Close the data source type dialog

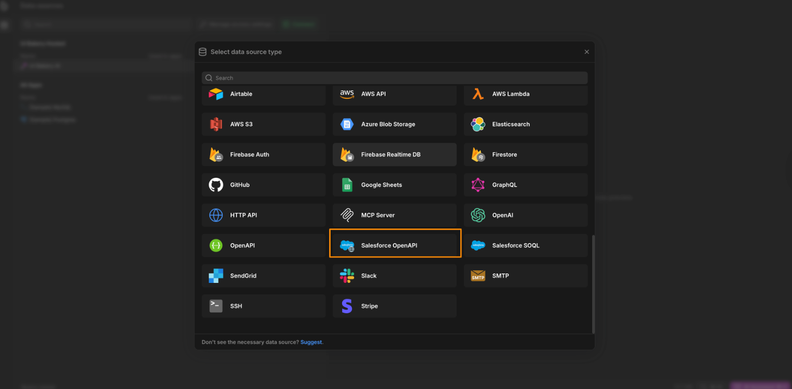[x=586, y=52]
